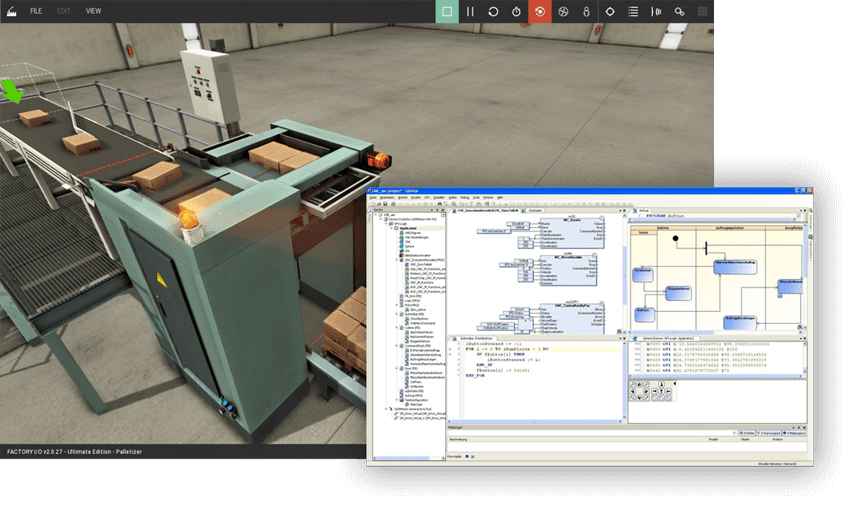Toggle the diamond sensor tags icon
This screenshot has height=505, width=850.
click(x=610, y=11)
